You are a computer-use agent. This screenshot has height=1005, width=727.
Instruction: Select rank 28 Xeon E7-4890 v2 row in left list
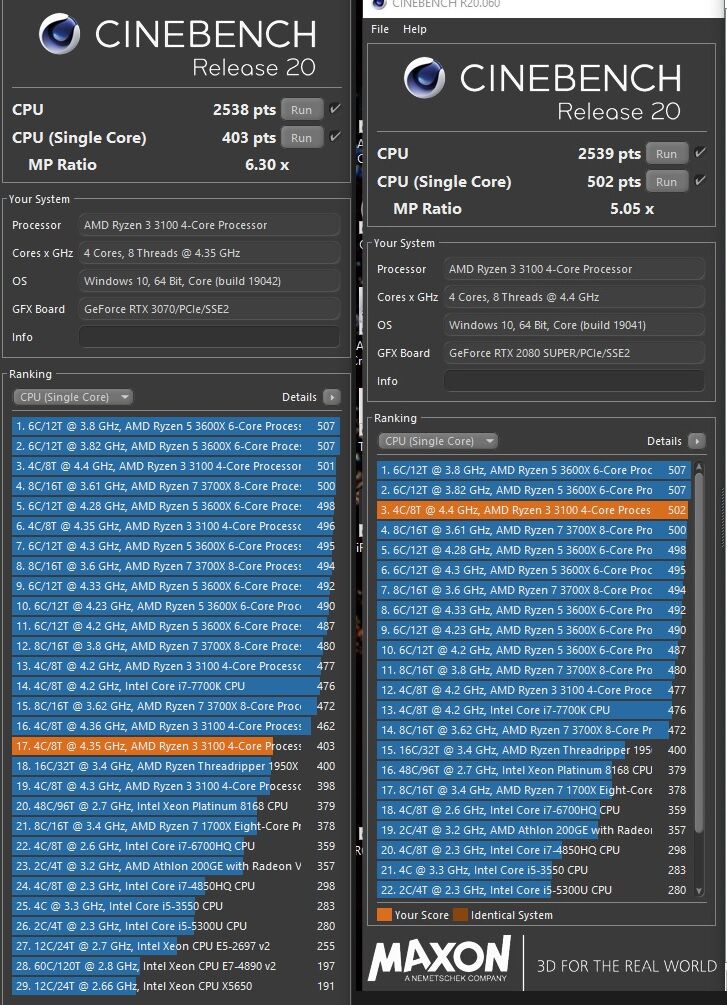coord(175,966)
